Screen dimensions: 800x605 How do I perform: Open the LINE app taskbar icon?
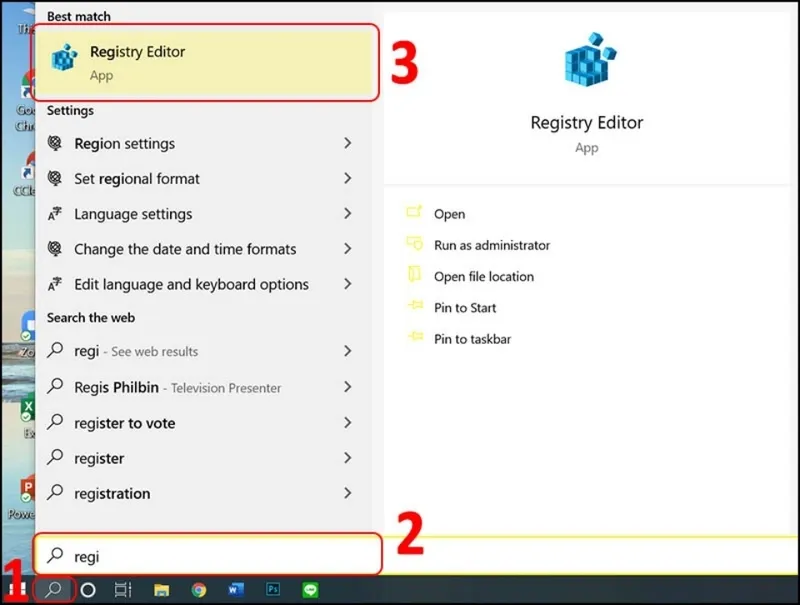310,590
